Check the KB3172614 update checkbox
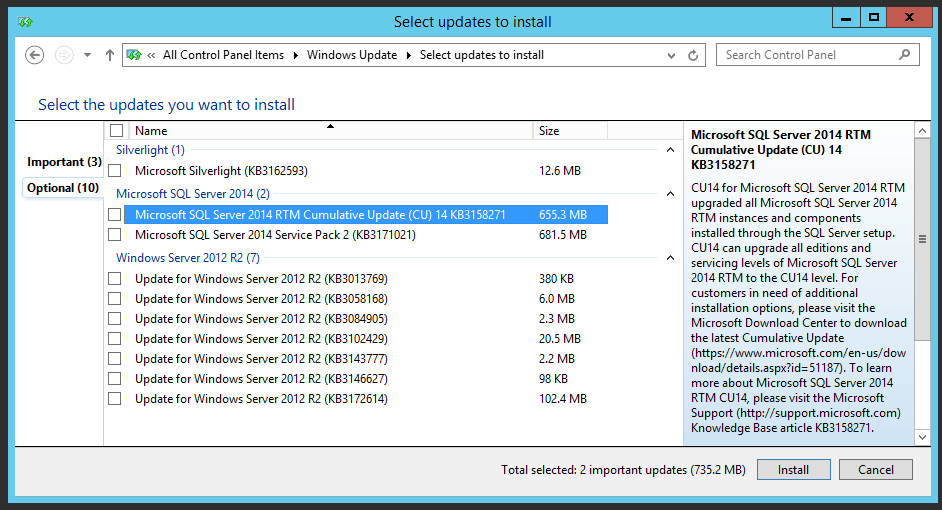Image resolution: width=942 pixels, height=510 pixels. pos(114,398)
